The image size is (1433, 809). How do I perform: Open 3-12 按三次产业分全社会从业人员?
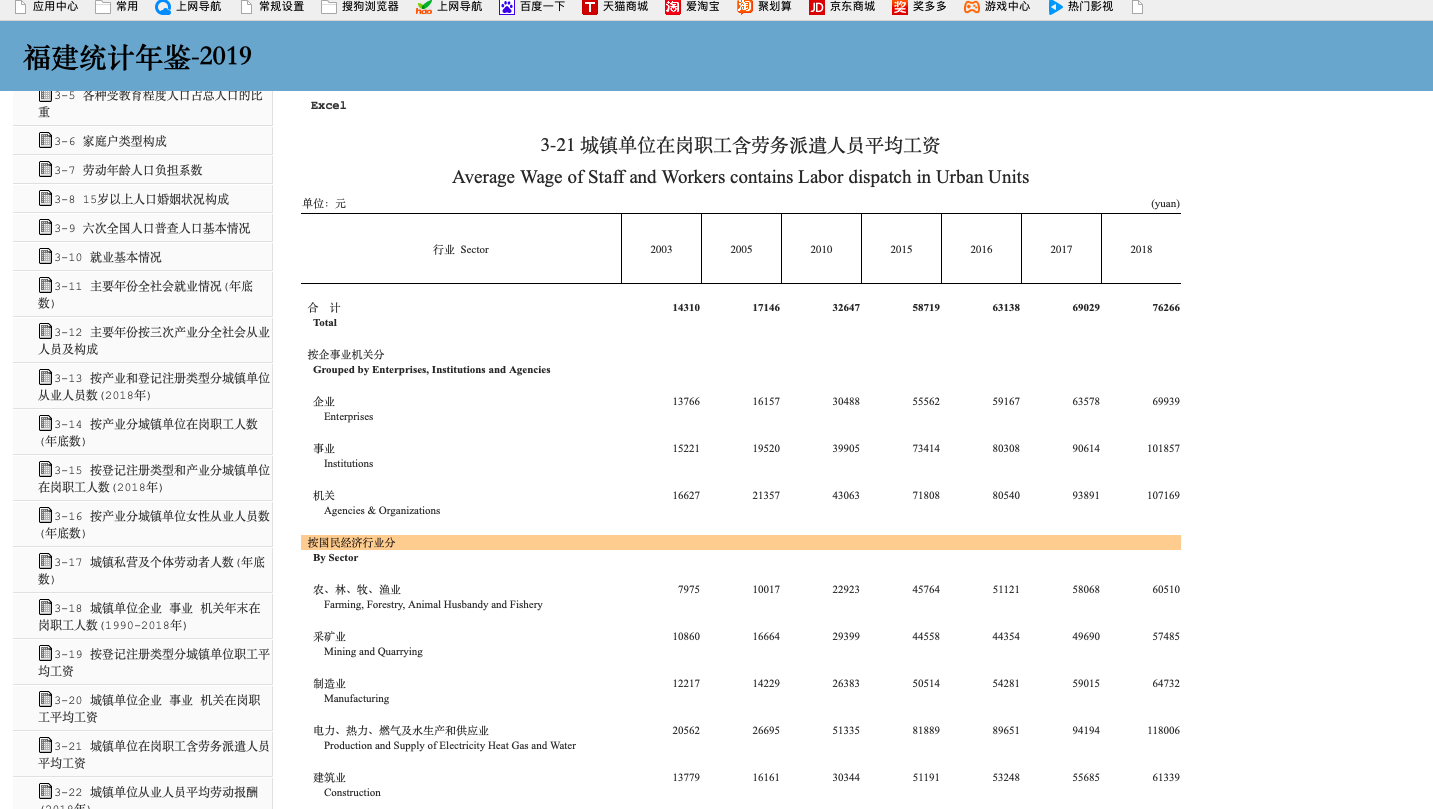coord(154,340)
